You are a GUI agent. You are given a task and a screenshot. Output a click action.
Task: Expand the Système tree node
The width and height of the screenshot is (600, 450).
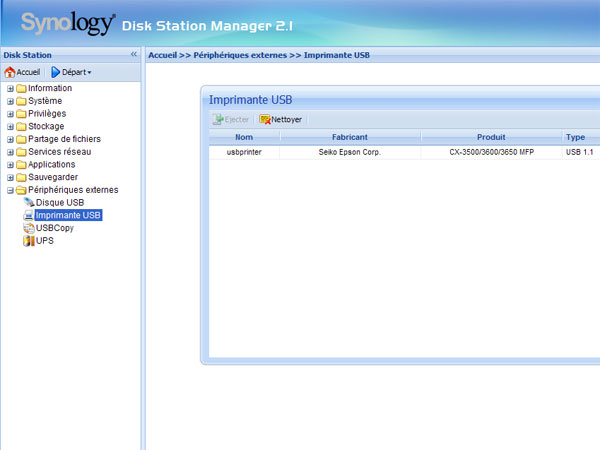tap(10, 101)
